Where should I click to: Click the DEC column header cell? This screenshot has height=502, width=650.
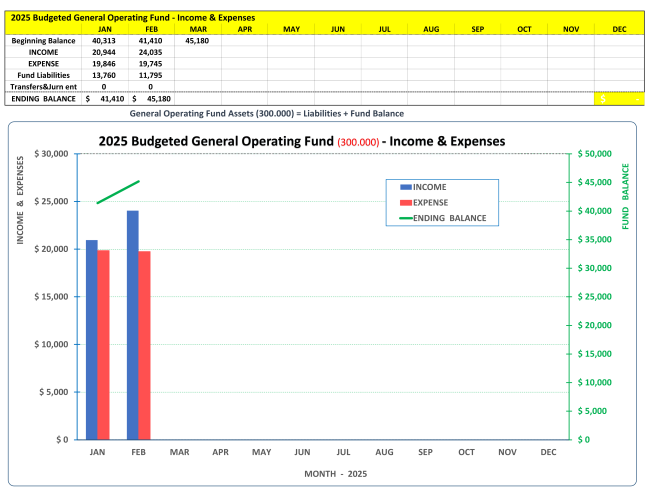(x=620, y=29)
